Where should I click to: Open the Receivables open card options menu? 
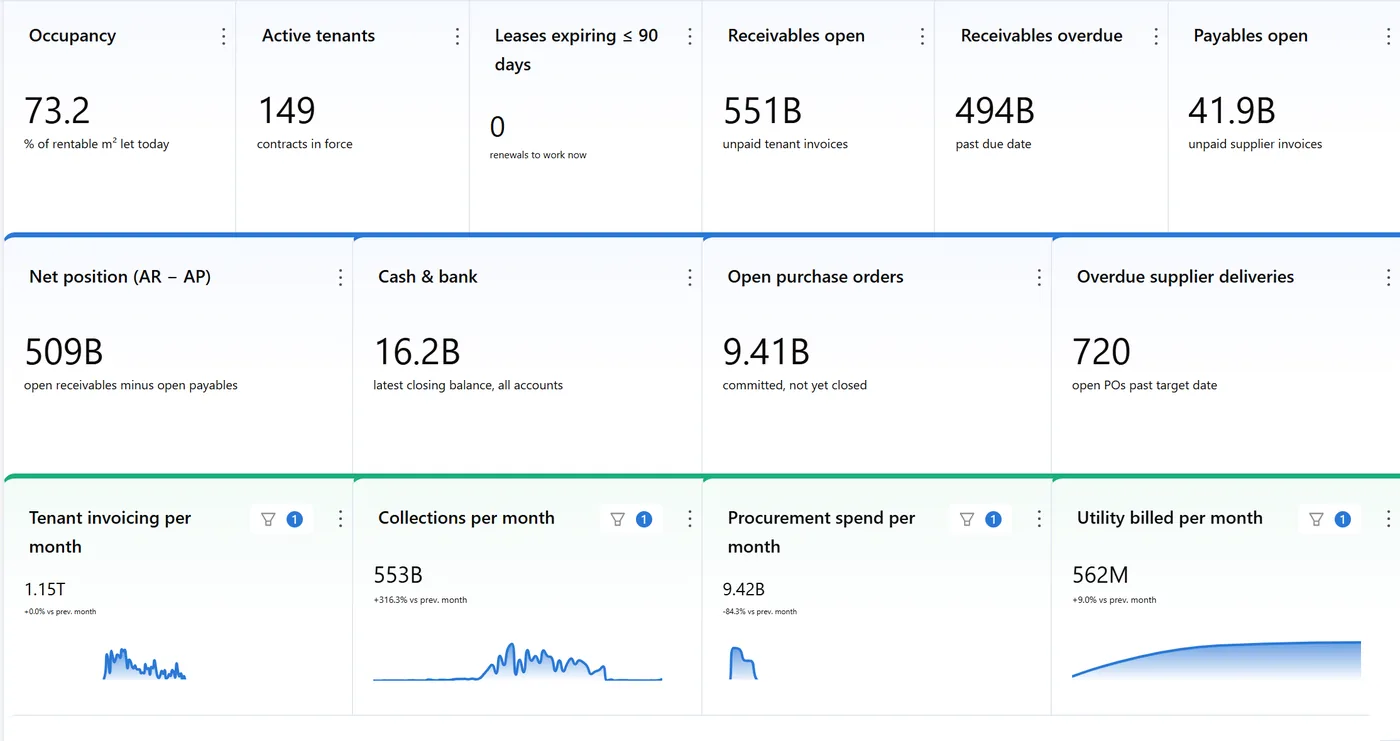click(922, 36)
